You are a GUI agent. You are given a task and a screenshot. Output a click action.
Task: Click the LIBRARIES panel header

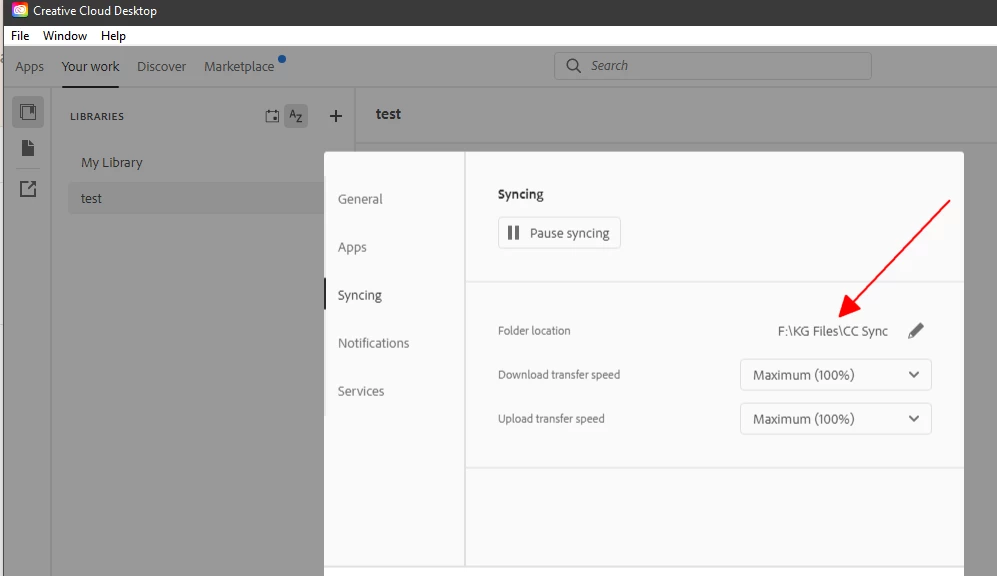coord(97,116)
